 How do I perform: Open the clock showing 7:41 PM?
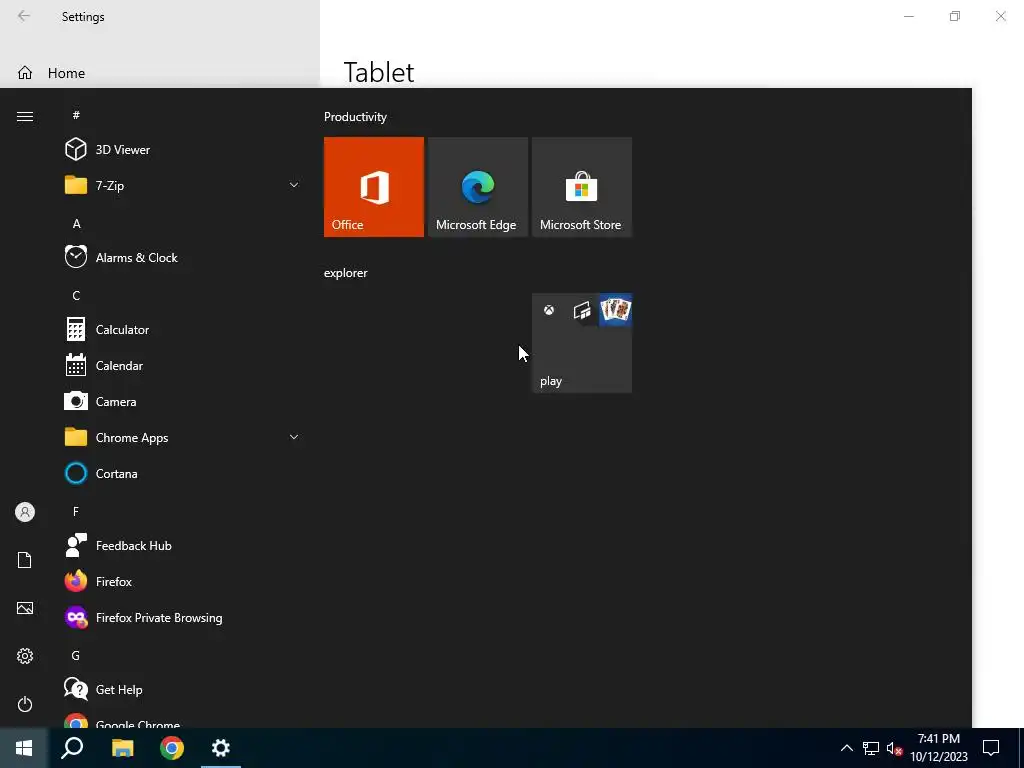coord(938,748)
